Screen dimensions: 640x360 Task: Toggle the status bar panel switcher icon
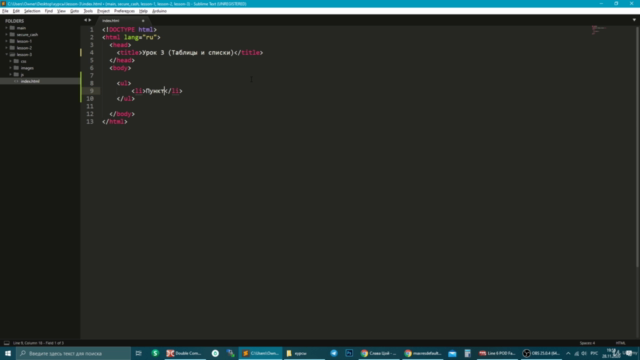(x=7, y=343)
